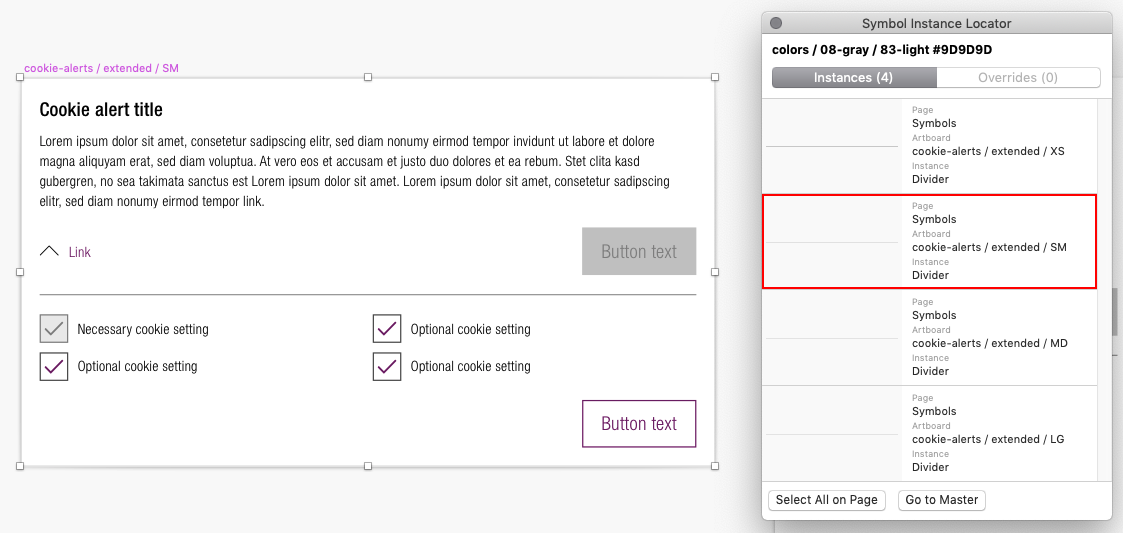Screen dimensions: 1123x533
Task: Click the purple outlined Button text button
Action: [639, 423]
